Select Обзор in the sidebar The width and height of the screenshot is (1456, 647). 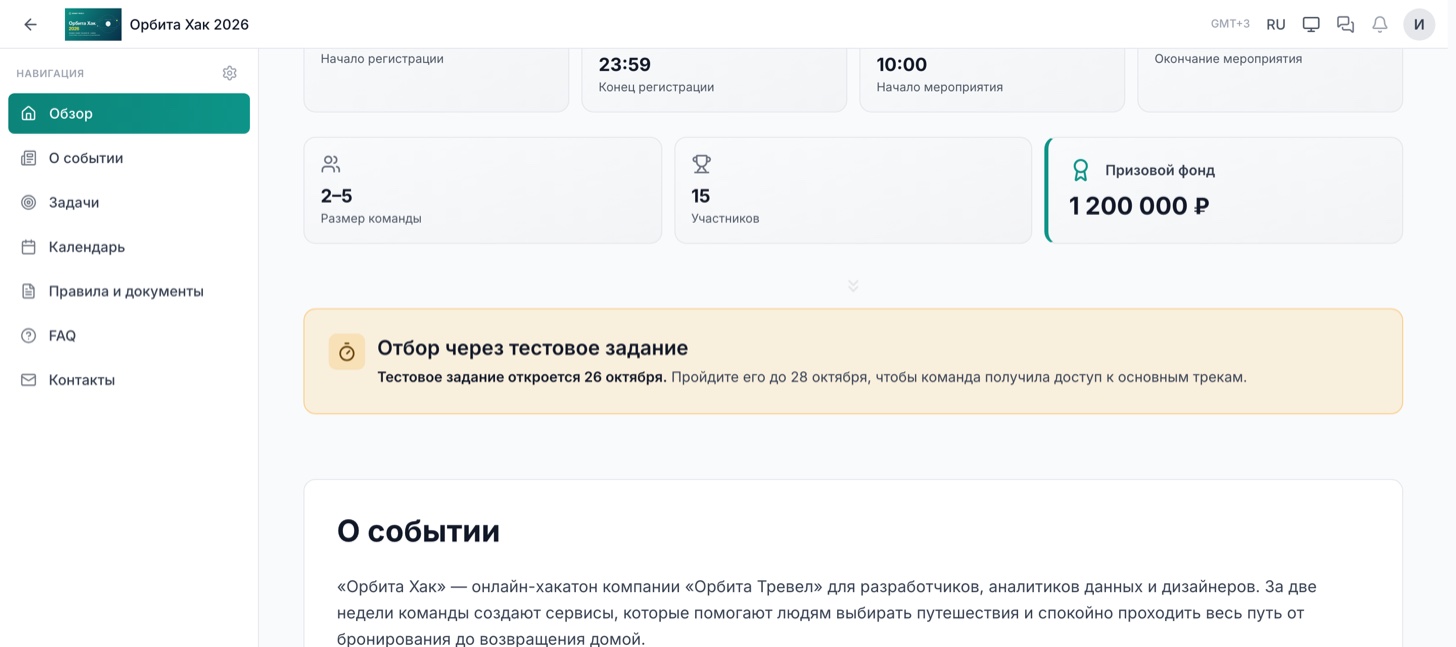coord(129,113)
